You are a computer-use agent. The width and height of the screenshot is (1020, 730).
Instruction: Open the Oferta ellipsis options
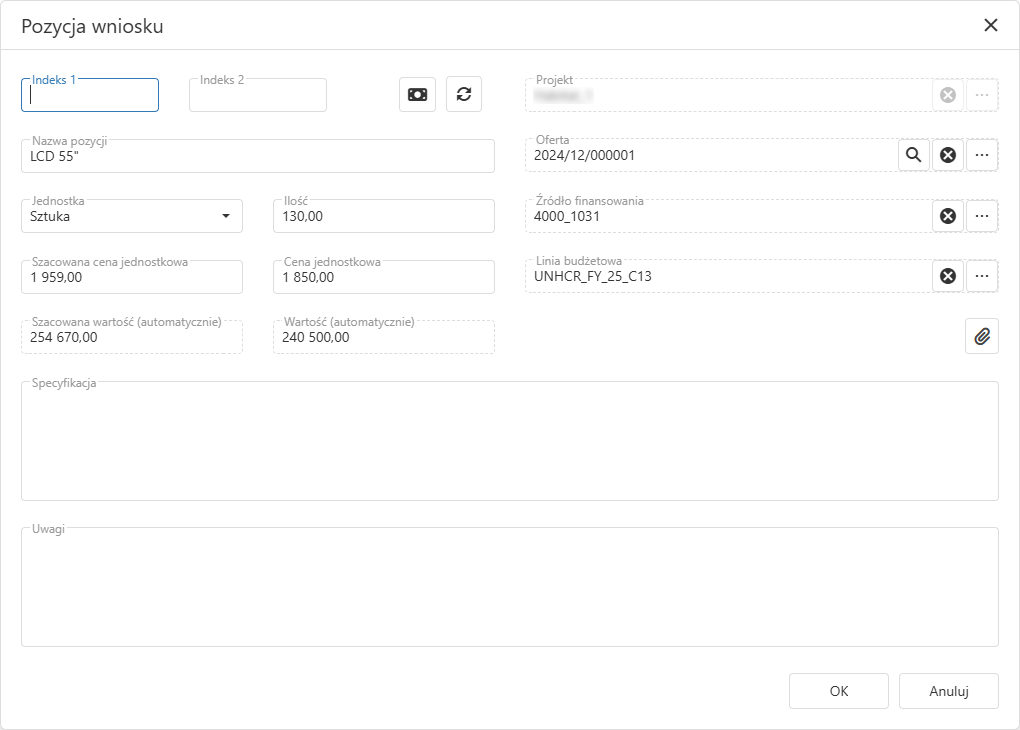[982, 155]
